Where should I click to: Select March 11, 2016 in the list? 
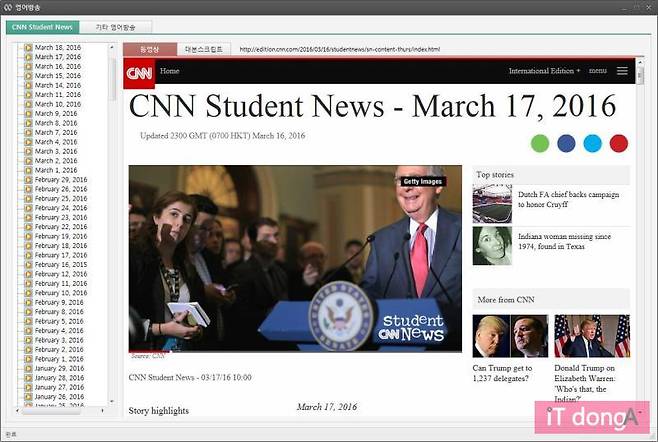[57, 94]
